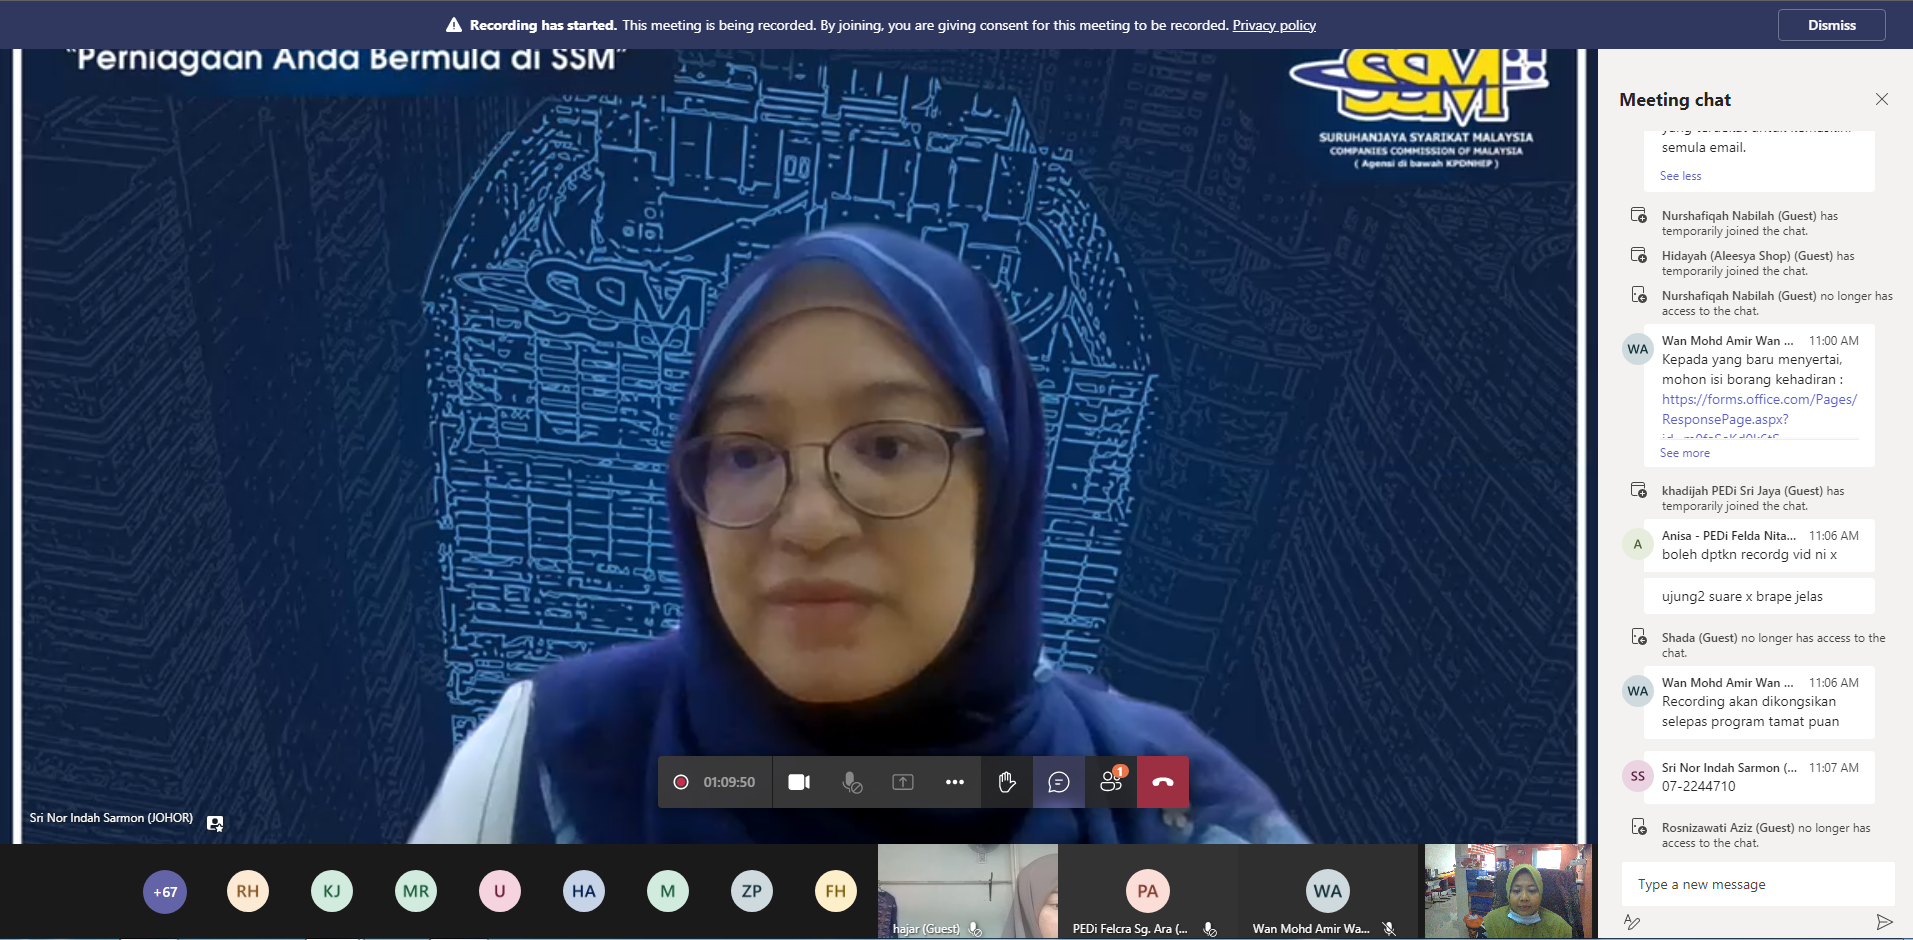Click the muted mic icon on Wan Mohd Amir tile
The image size is (1913, 940).
click(1389, 929)
